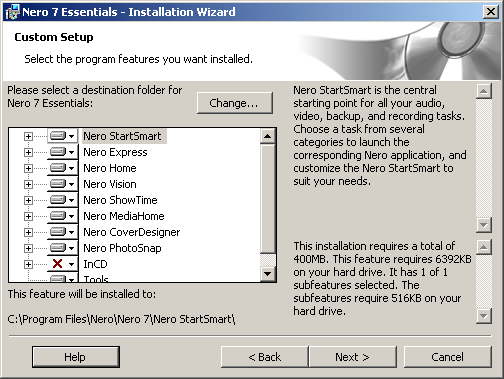
Task: Cancel the installation wizard
Action: pyautogui.click(x=447, y=357)
